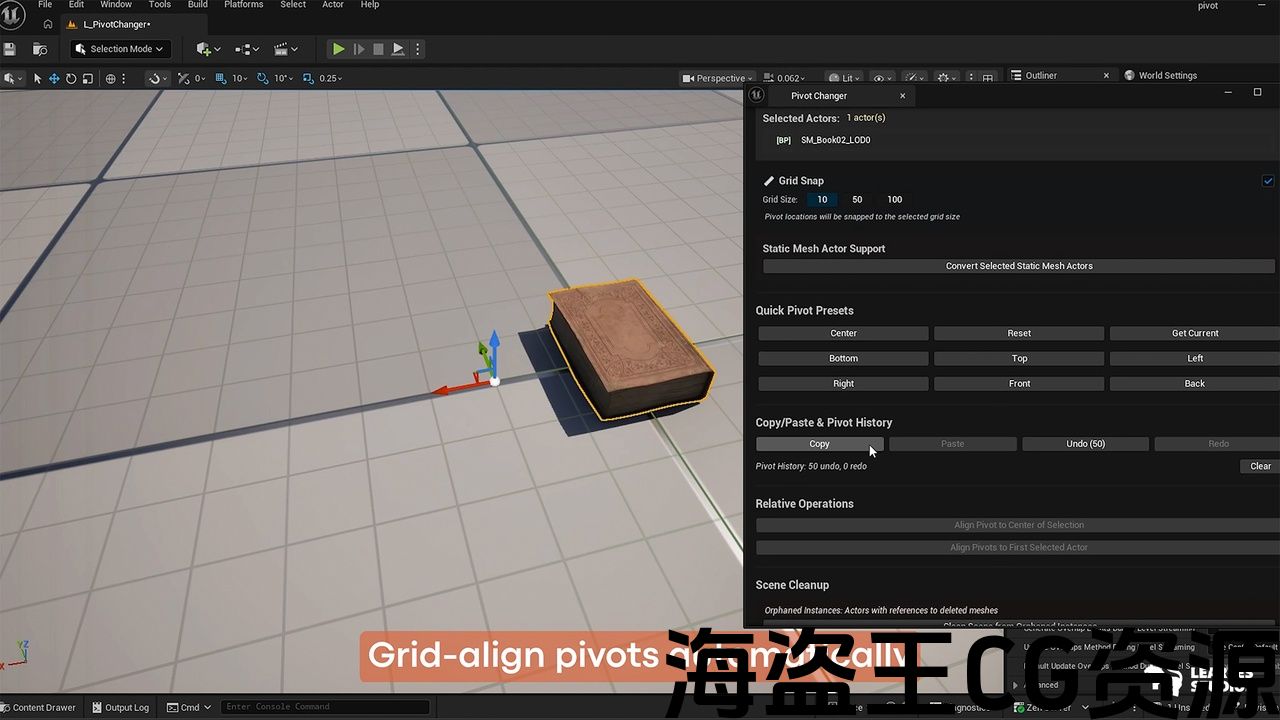Screen dimensions: 1280x720
Task: Select the Rotate tool in viewport toolbar
Action: click(x=71, y=78)
